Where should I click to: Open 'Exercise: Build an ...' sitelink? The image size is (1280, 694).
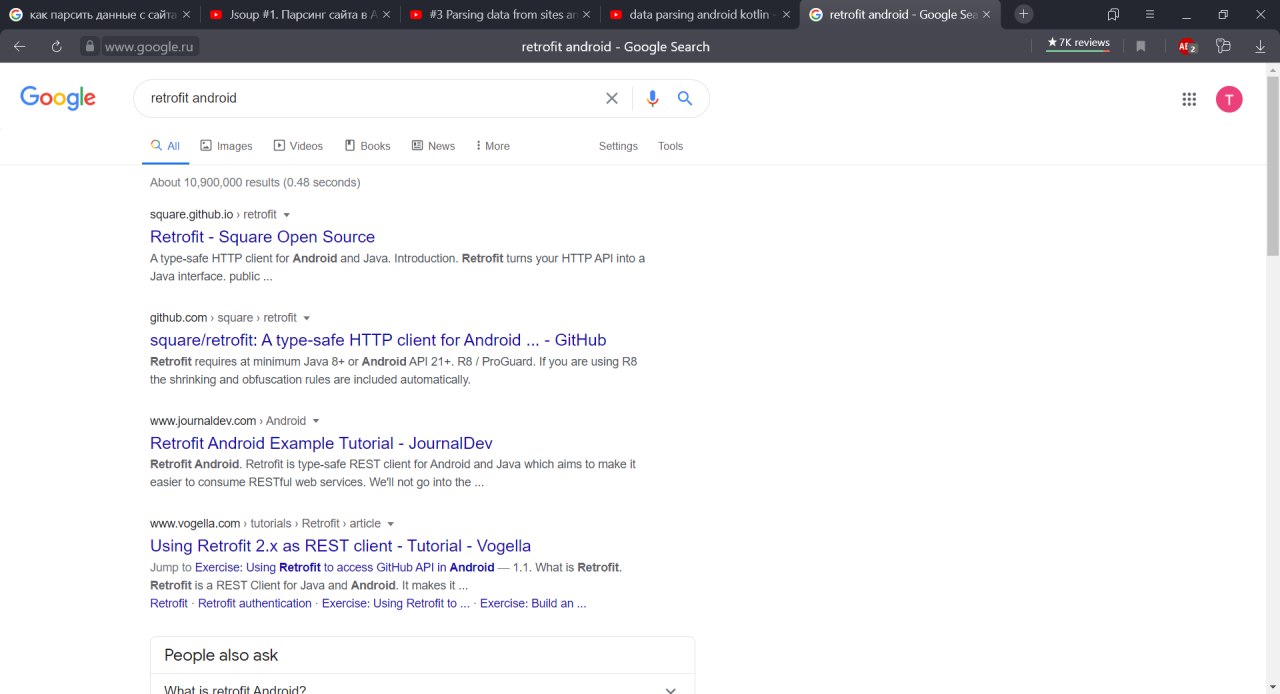point(533,603)
